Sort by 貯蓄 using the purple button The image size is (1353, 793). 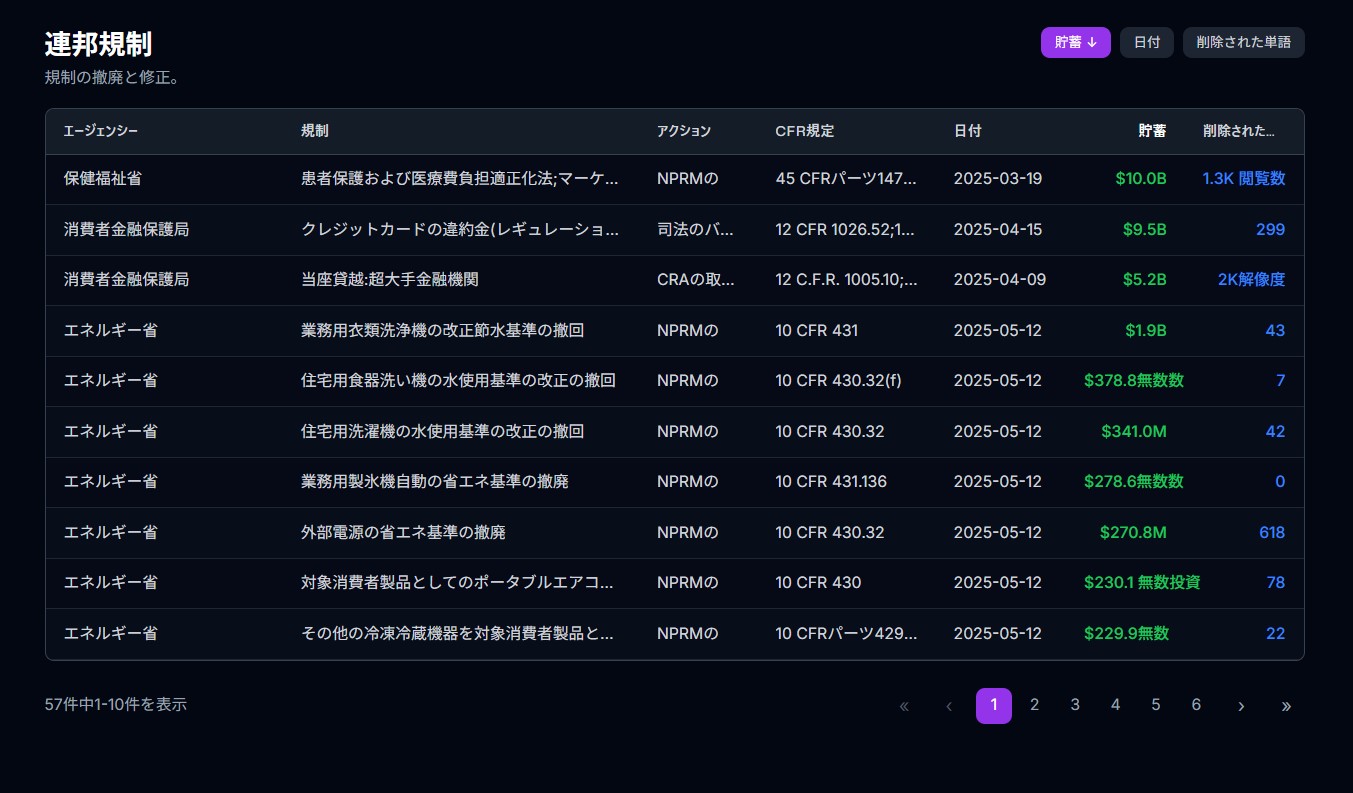point(1075,42)
